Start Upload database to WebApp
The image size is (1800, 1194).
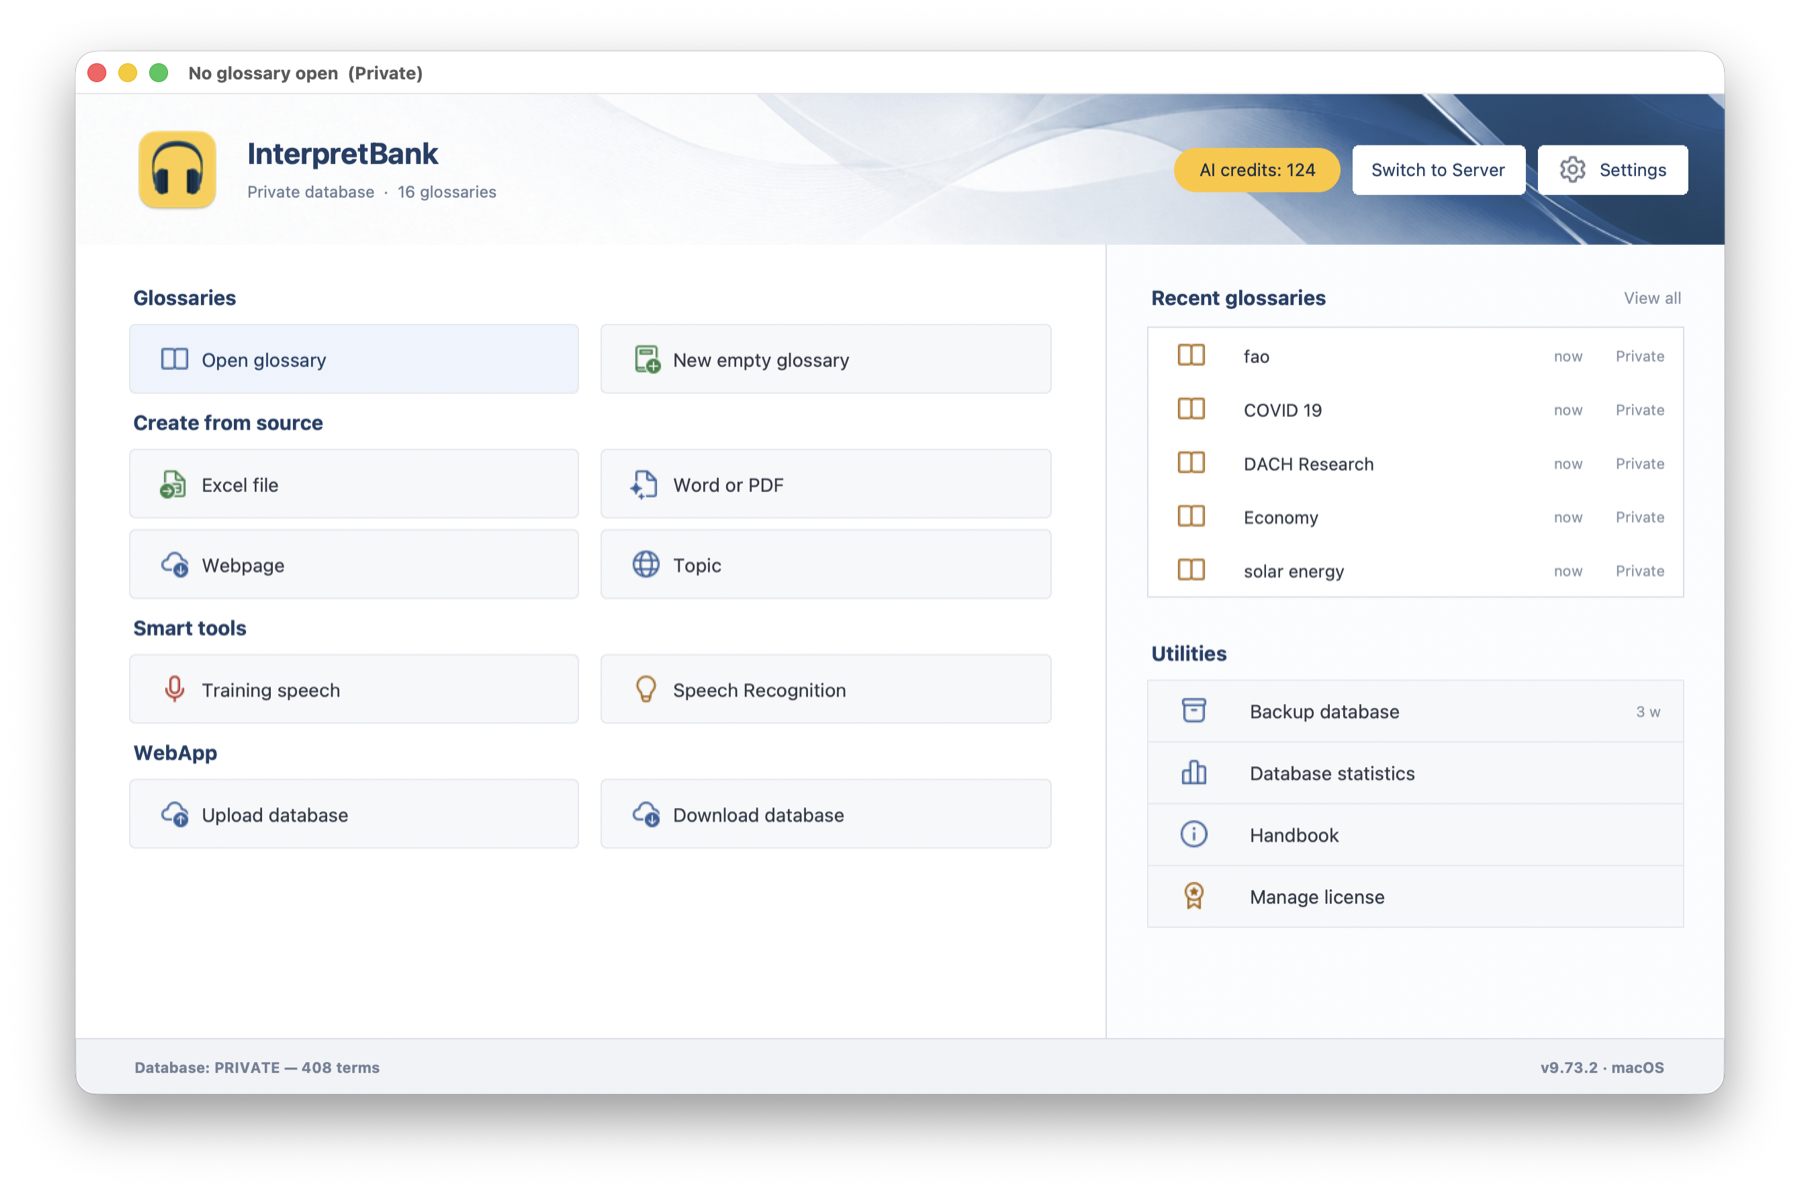[354, 814]
